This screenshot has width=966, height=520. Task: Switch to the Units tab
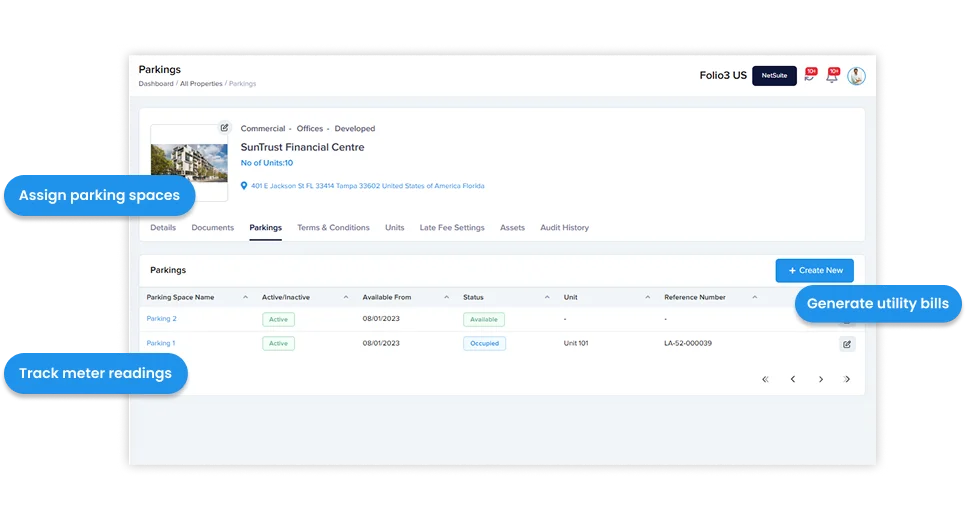pyautogui.click(x=394, y=227)
